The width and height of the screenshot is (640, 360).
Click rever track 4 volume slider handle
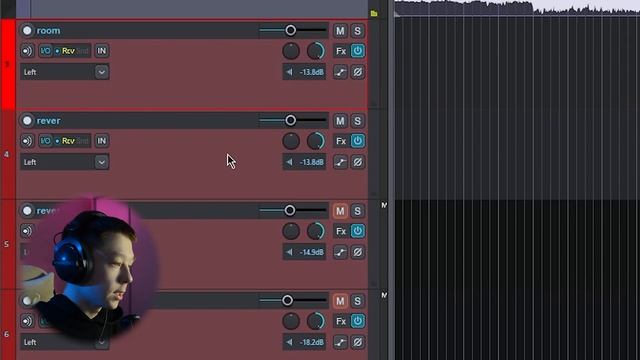click(x=291, y=120)
